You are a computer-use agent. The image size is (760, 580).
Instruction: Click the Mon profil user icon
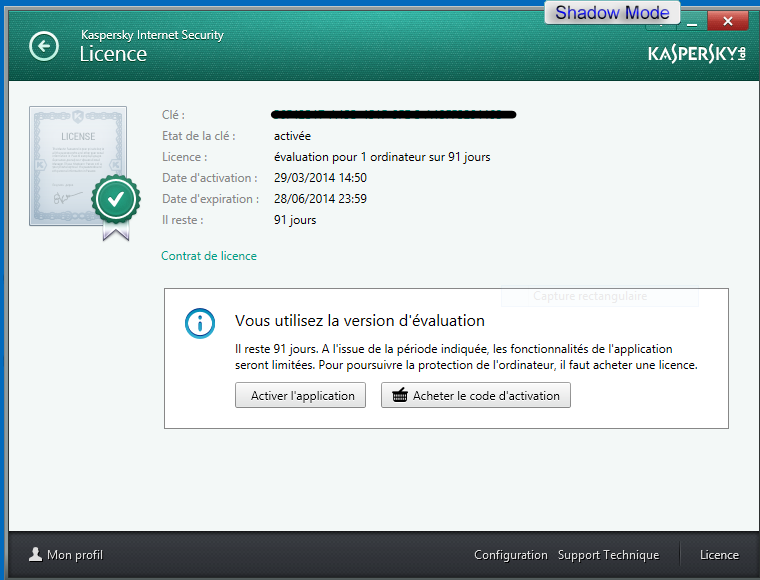[35, 554]
